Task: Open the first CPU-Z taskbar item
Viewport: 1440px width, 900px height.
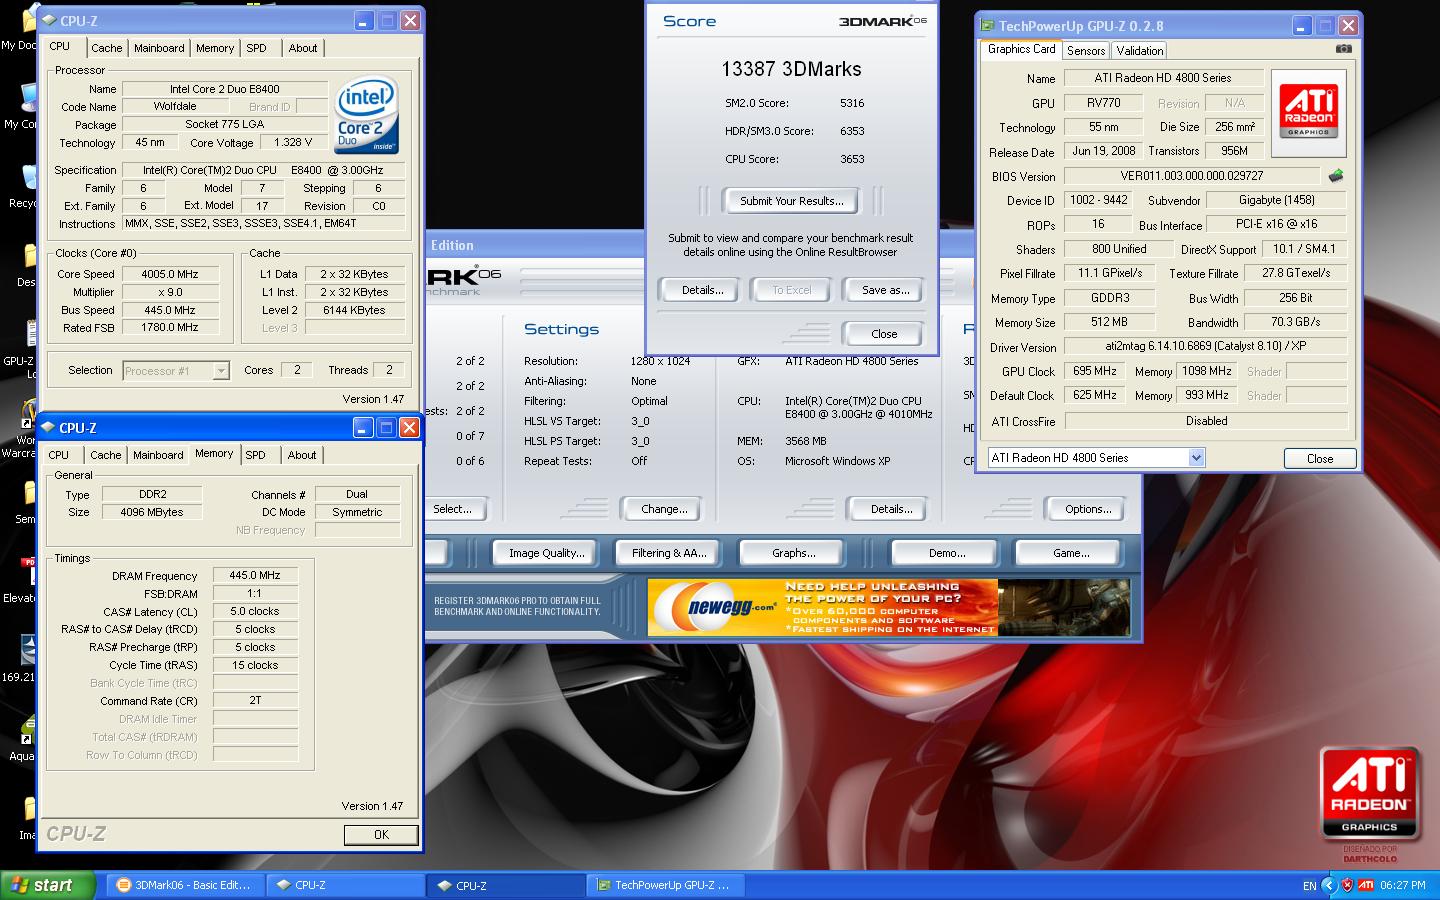Action: click(x=345, y=885)
